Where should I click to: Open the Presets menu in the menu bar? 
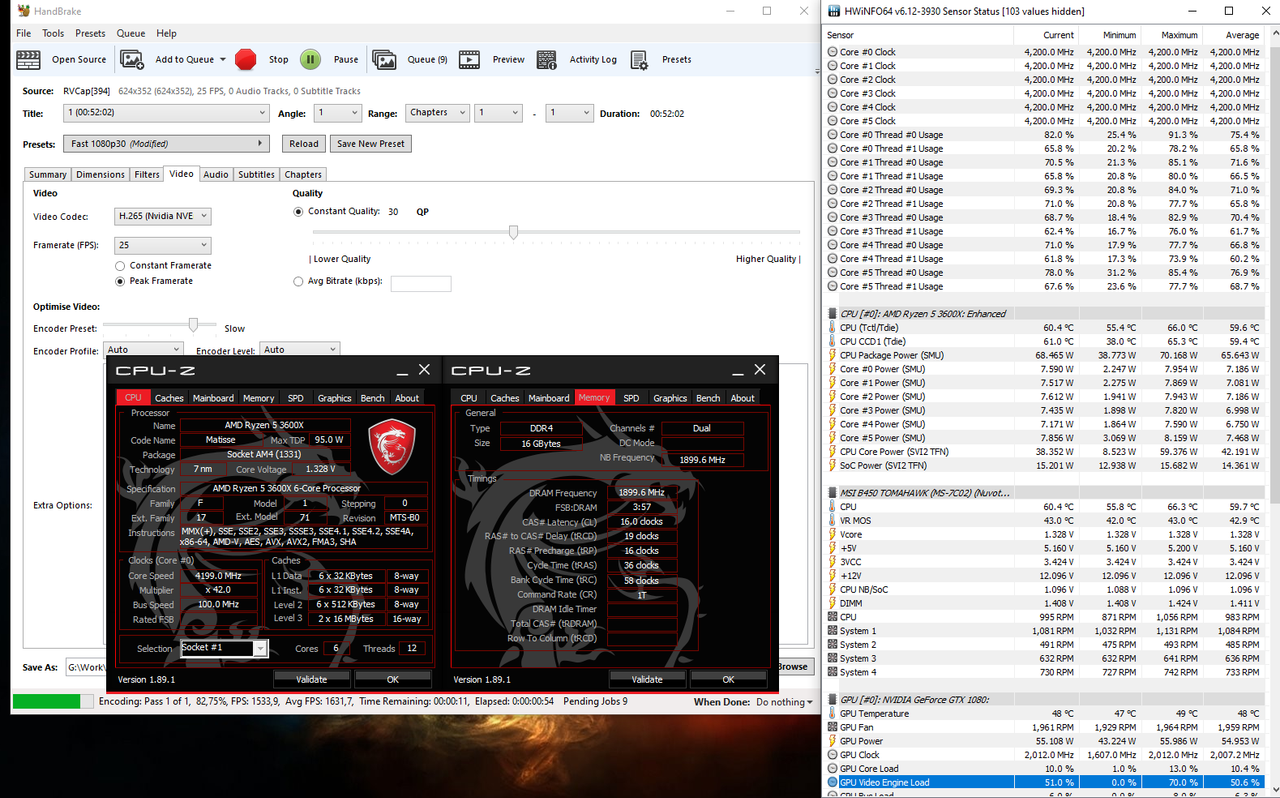90,33
